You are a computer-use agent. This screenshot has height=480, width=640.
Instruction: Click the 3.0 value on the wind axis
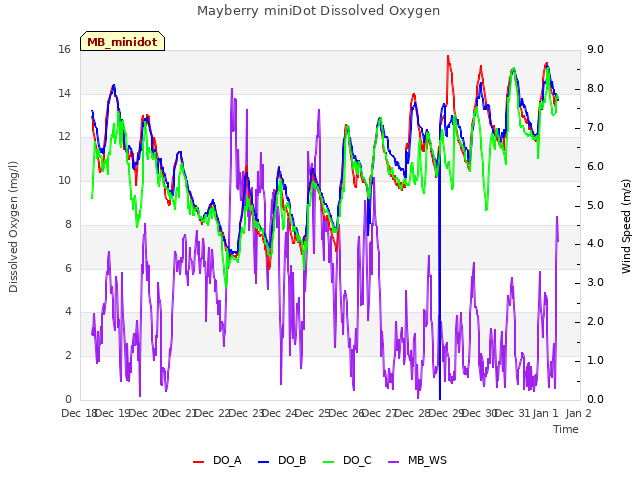point(595,283)
